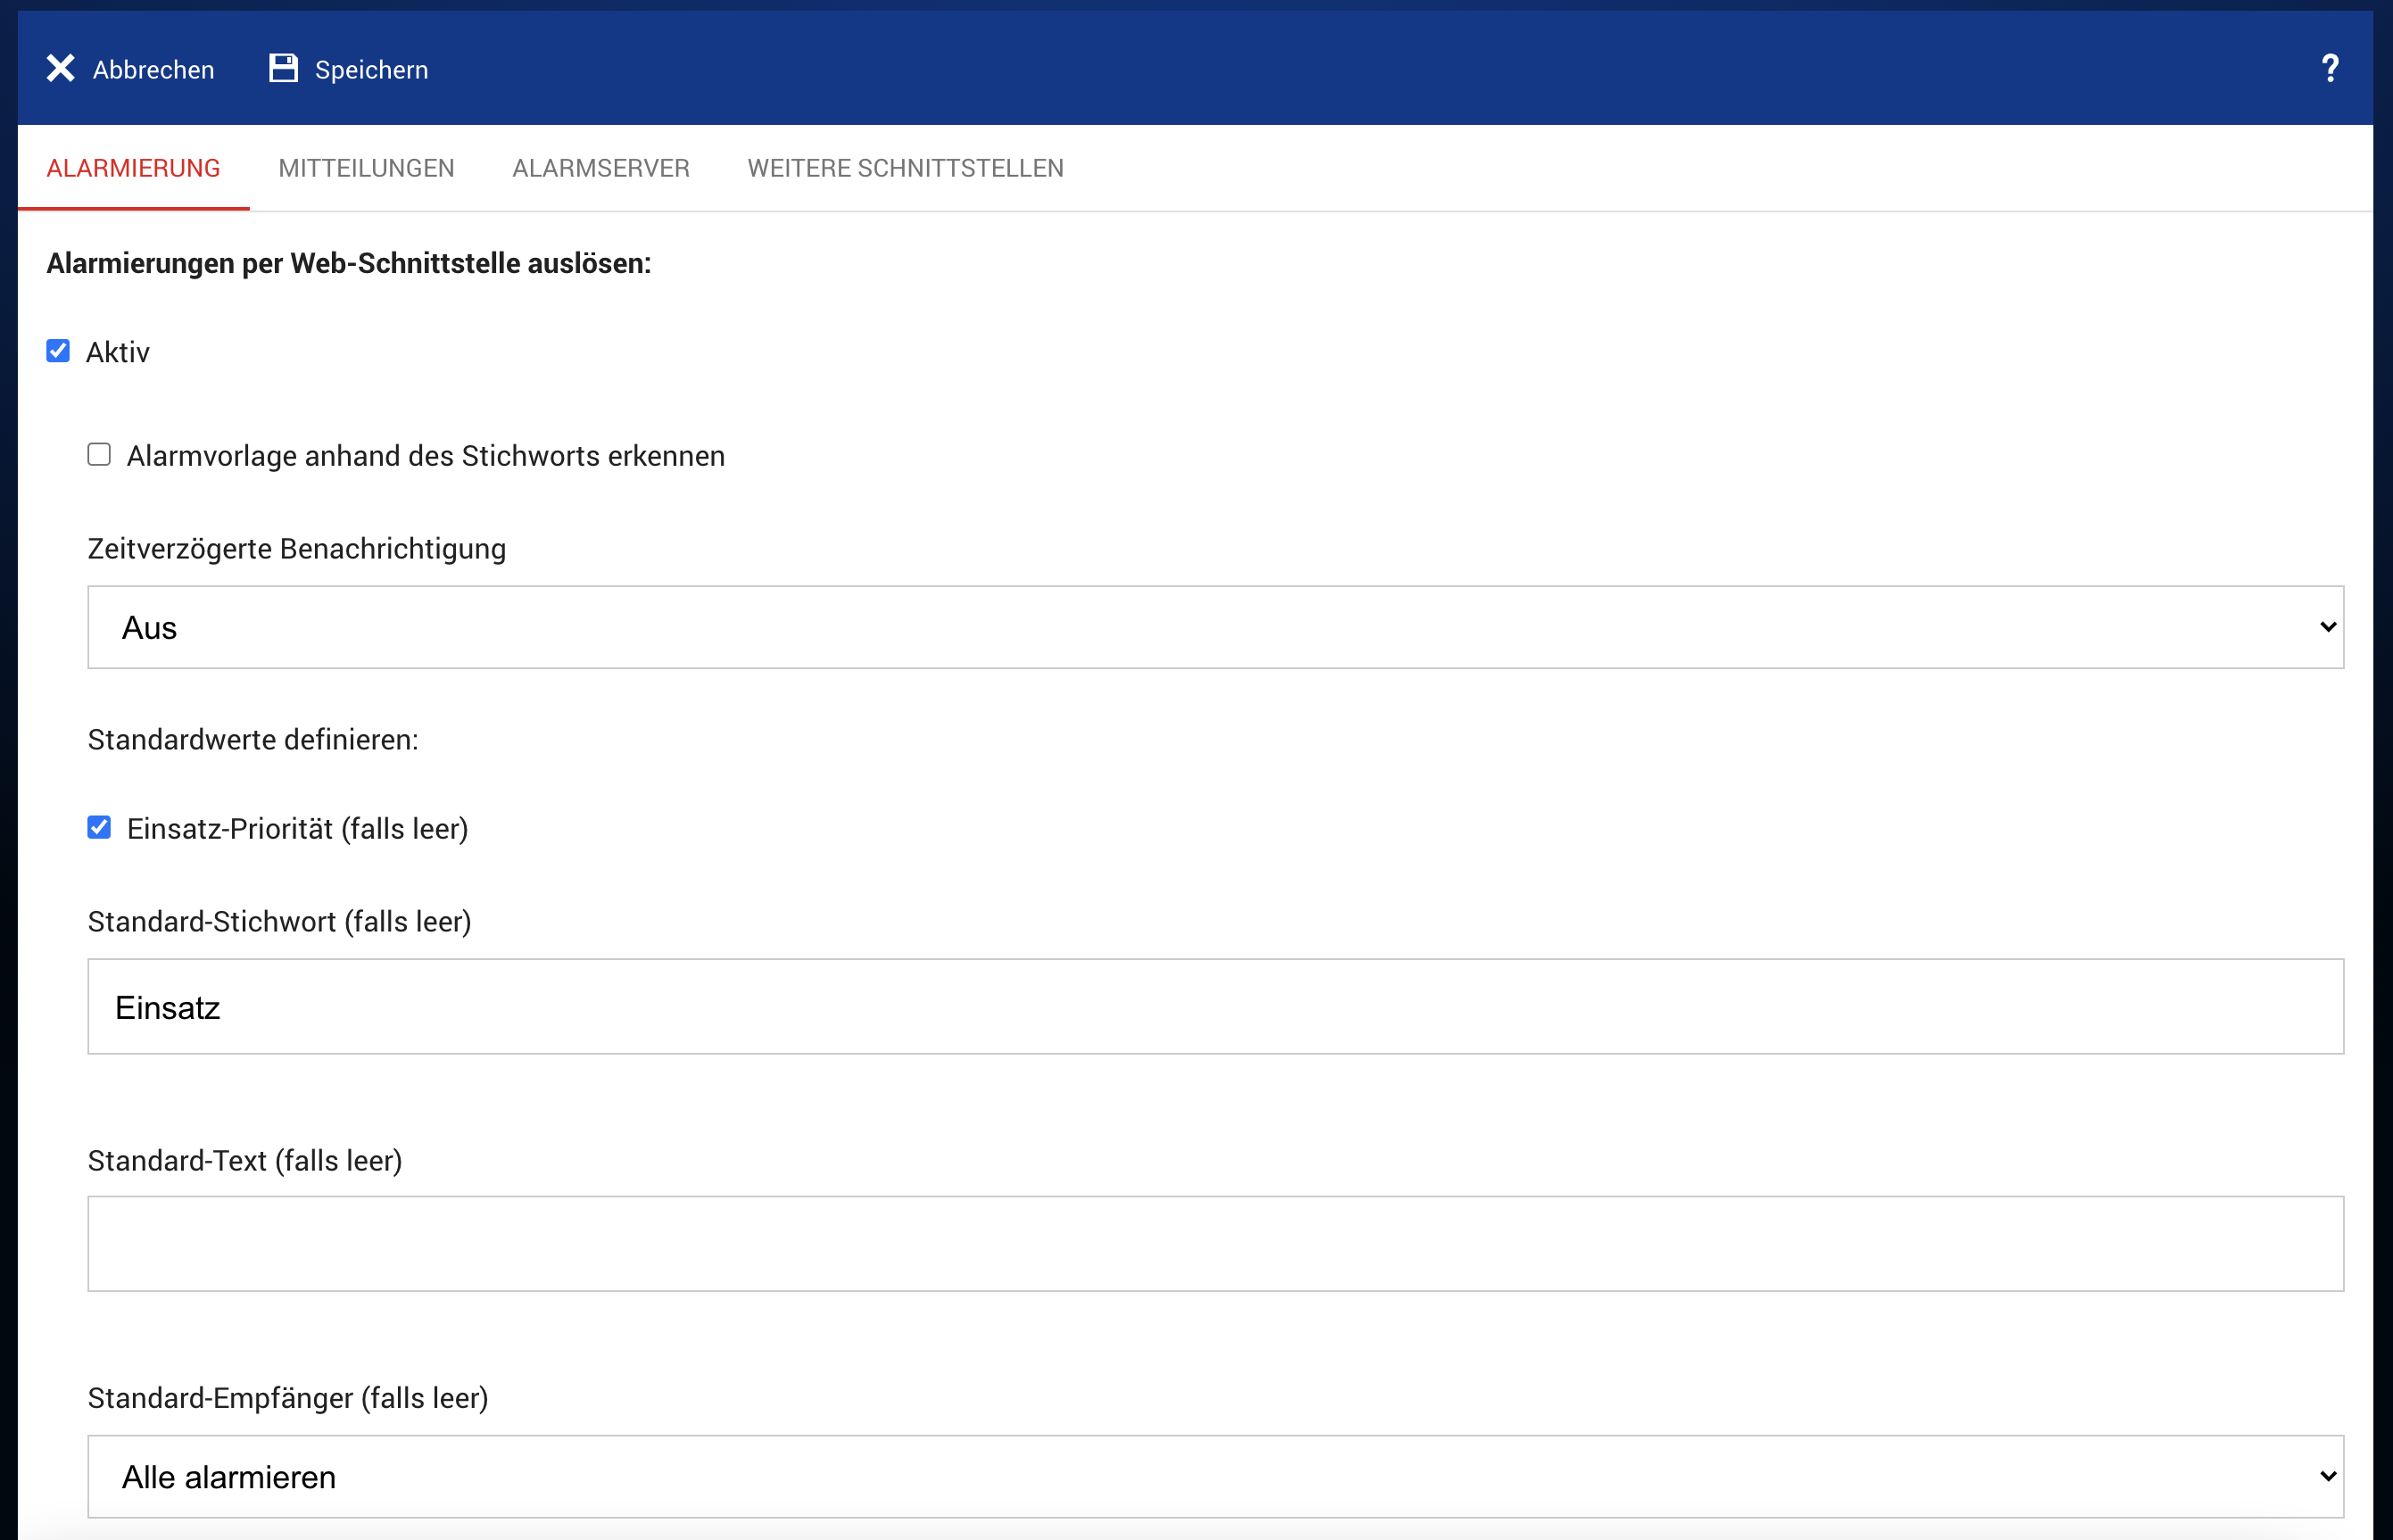Open help via question mark icon
Screen dimensions: 2393x1540
click(2329, 69)
